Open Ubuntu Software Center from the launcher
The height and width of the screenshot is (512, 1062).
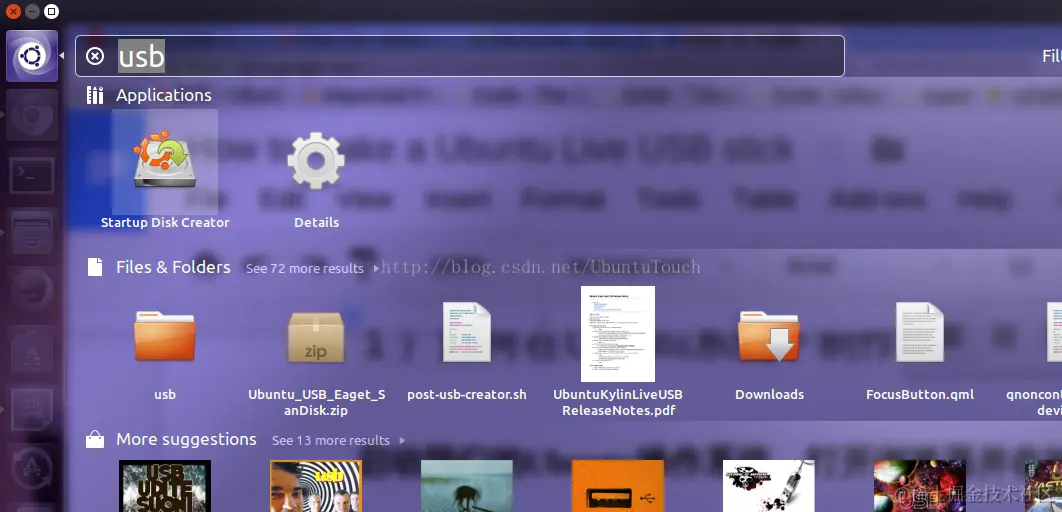pos(32,351)
